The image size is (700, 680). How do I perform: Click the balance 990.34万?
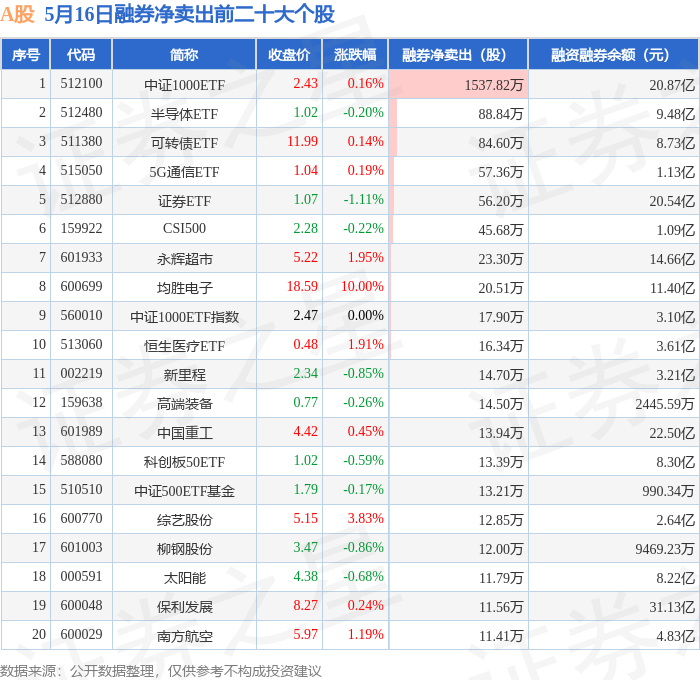[668, 491]
